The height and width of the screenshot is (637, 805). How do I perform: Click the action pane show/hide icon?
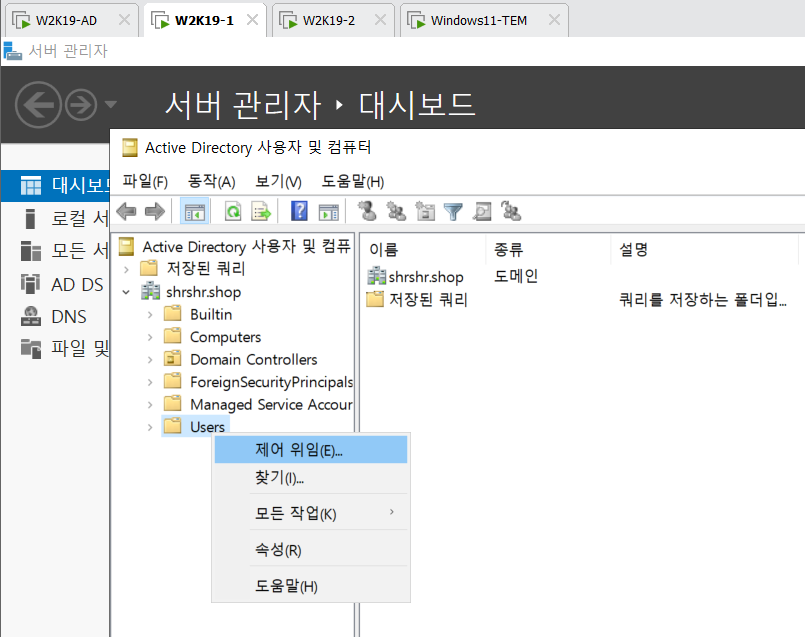point(329,211)
